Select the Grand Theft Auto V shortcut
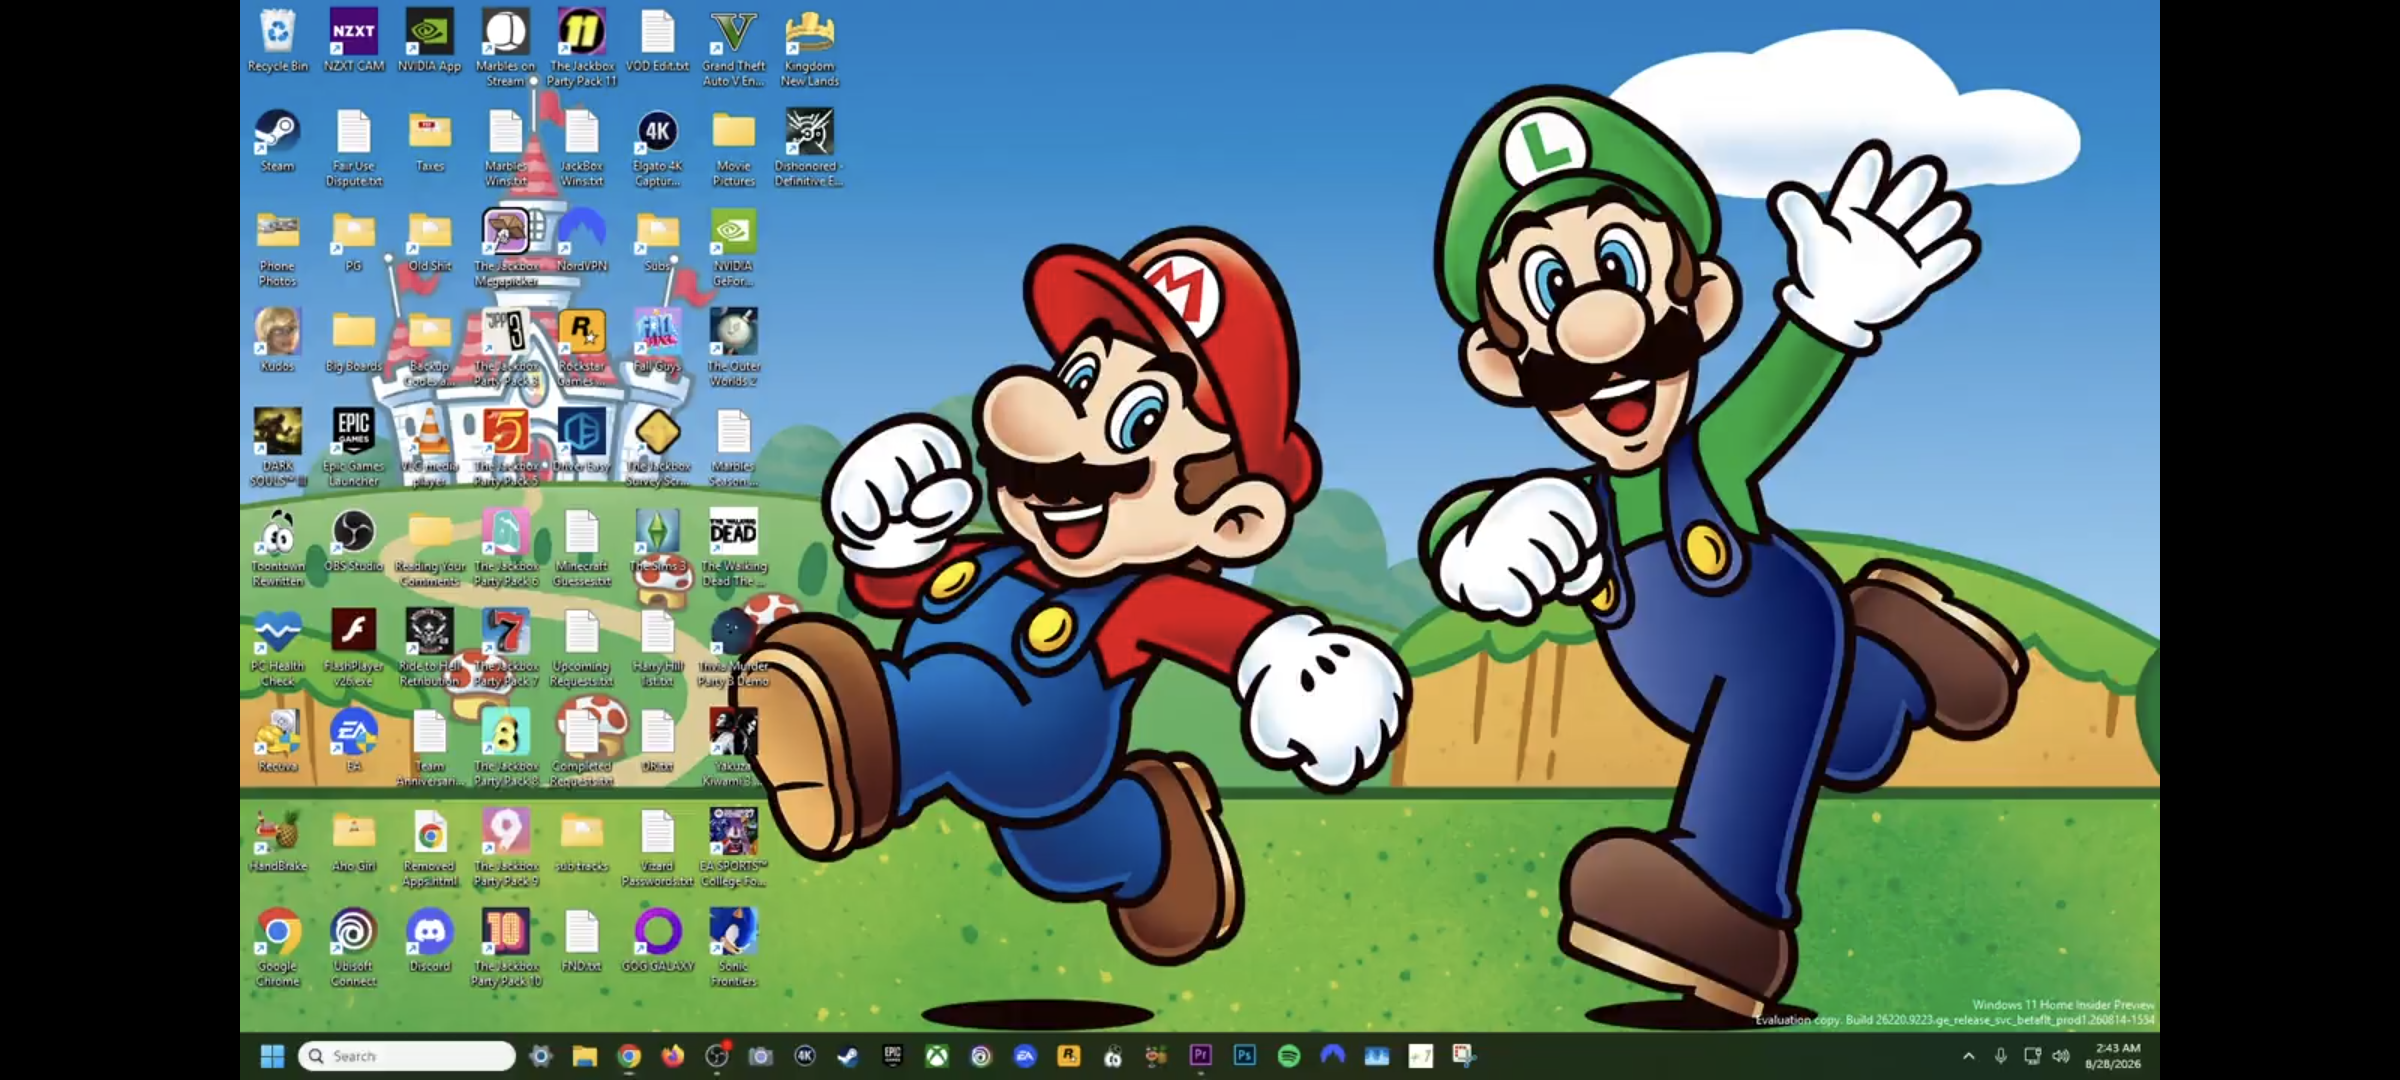Screen dimensions: 2400x1080 pyautogui.click(x=734, y=47)
